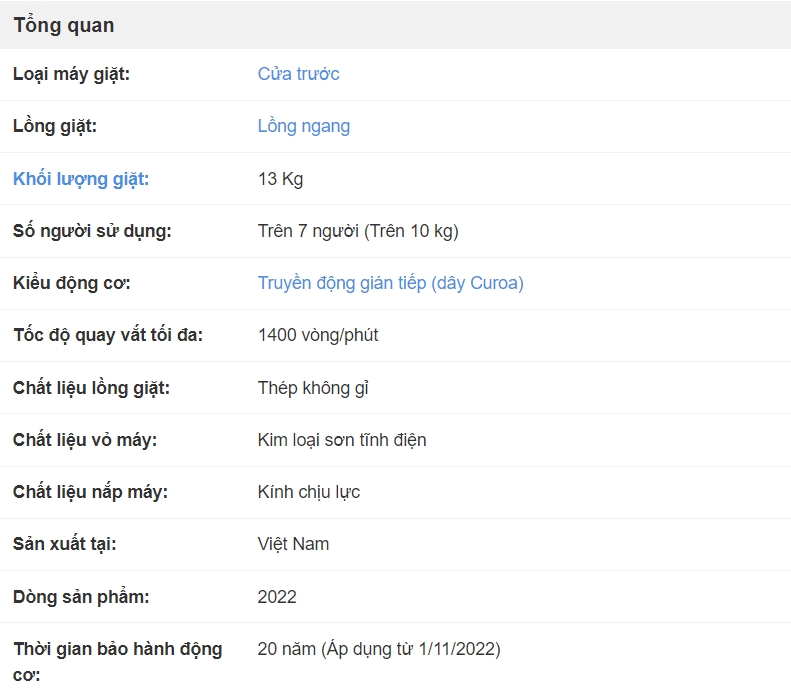The height and width of the screenshot is (692, 791).
Task: Click the 'Tổng quan' section header
Action: [x=64, y=25]
